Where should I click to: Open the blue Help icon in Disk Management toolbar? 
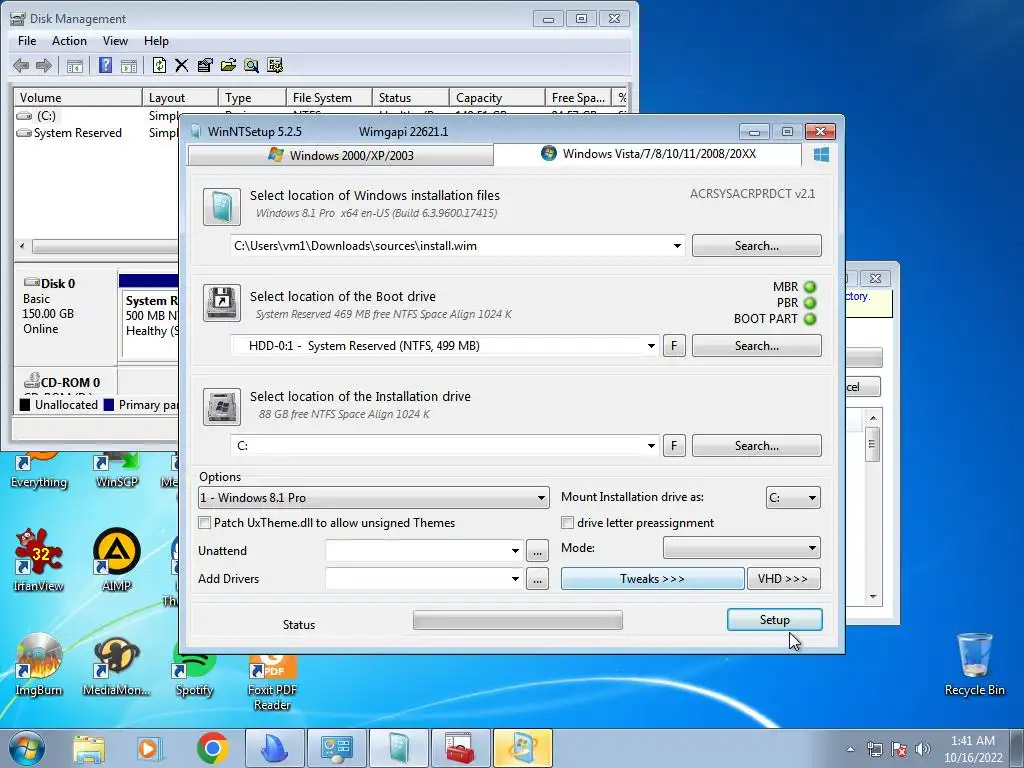point(105,65)
